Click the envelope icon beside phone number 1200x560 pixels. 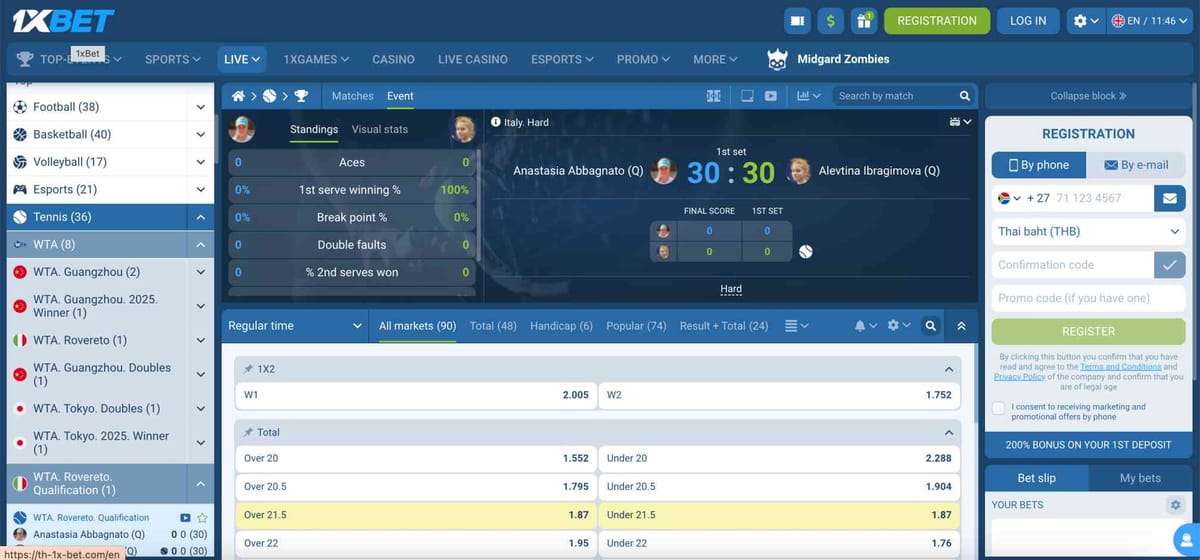1169,198
